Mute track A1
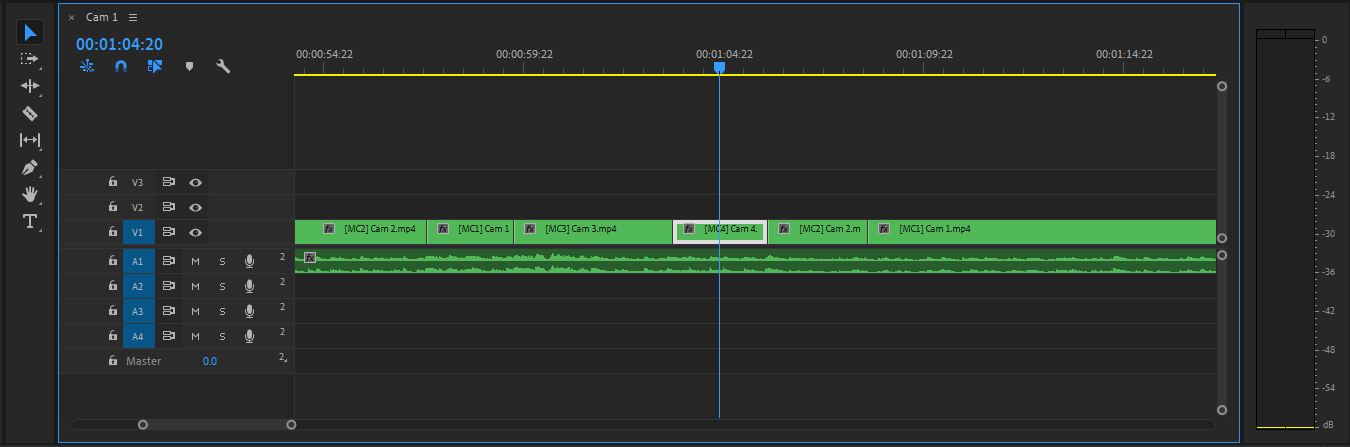 (196, 261)
